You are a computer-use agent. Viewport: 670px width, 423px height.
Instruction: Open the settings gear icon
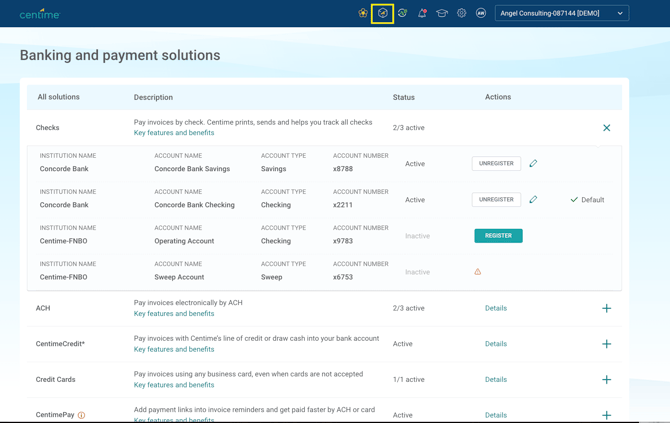pos(461,13)
